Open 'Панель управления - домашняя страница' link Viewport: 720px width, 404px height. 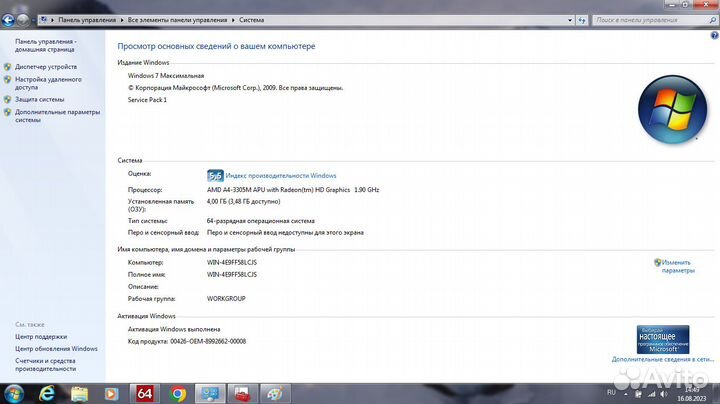pos(45,45)
